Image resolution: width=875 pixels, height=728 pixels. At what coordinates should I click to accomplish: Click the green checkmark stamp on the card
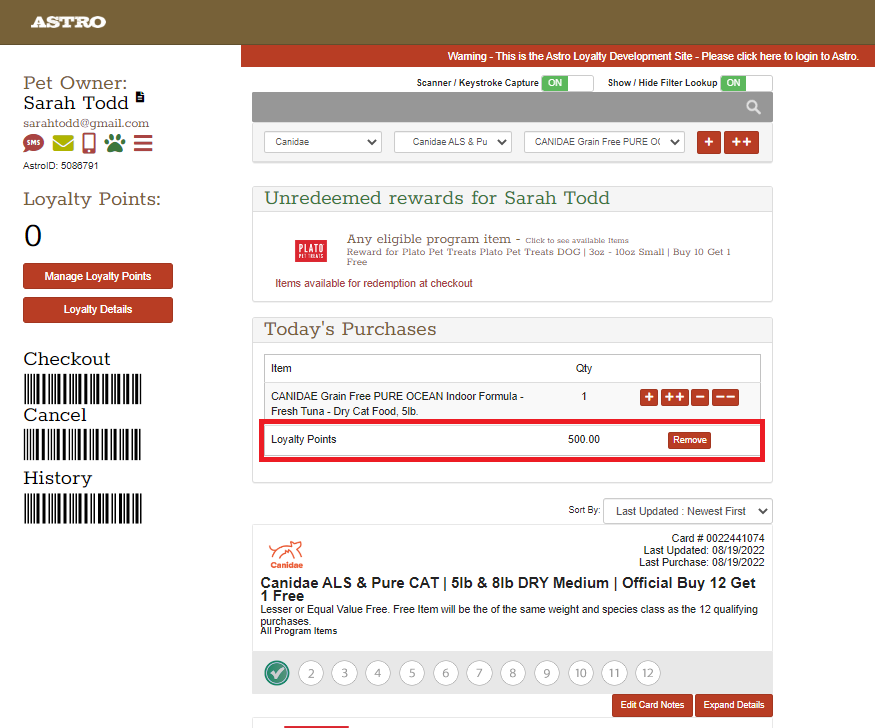277,673
